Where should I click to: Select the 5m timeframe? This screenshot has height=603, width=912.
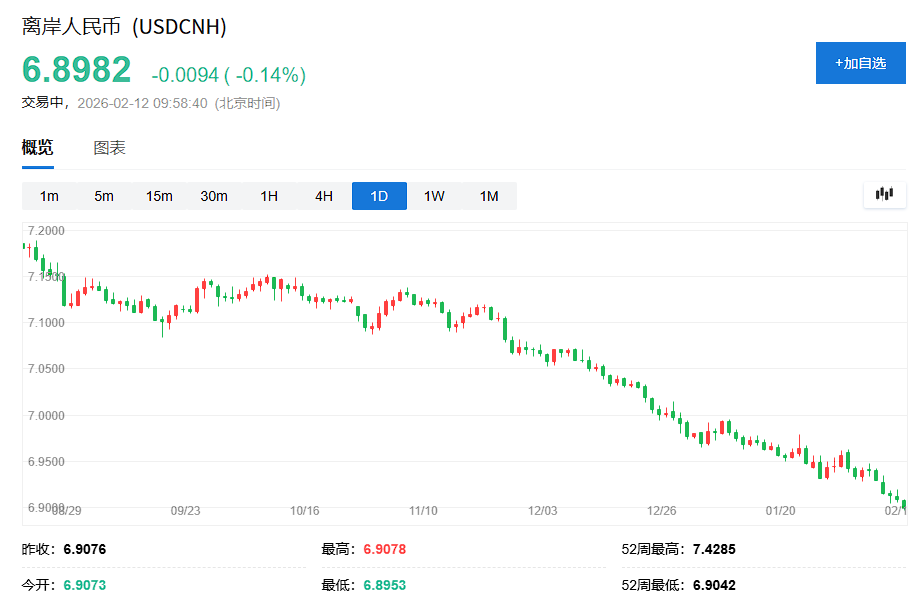[103, 195]
